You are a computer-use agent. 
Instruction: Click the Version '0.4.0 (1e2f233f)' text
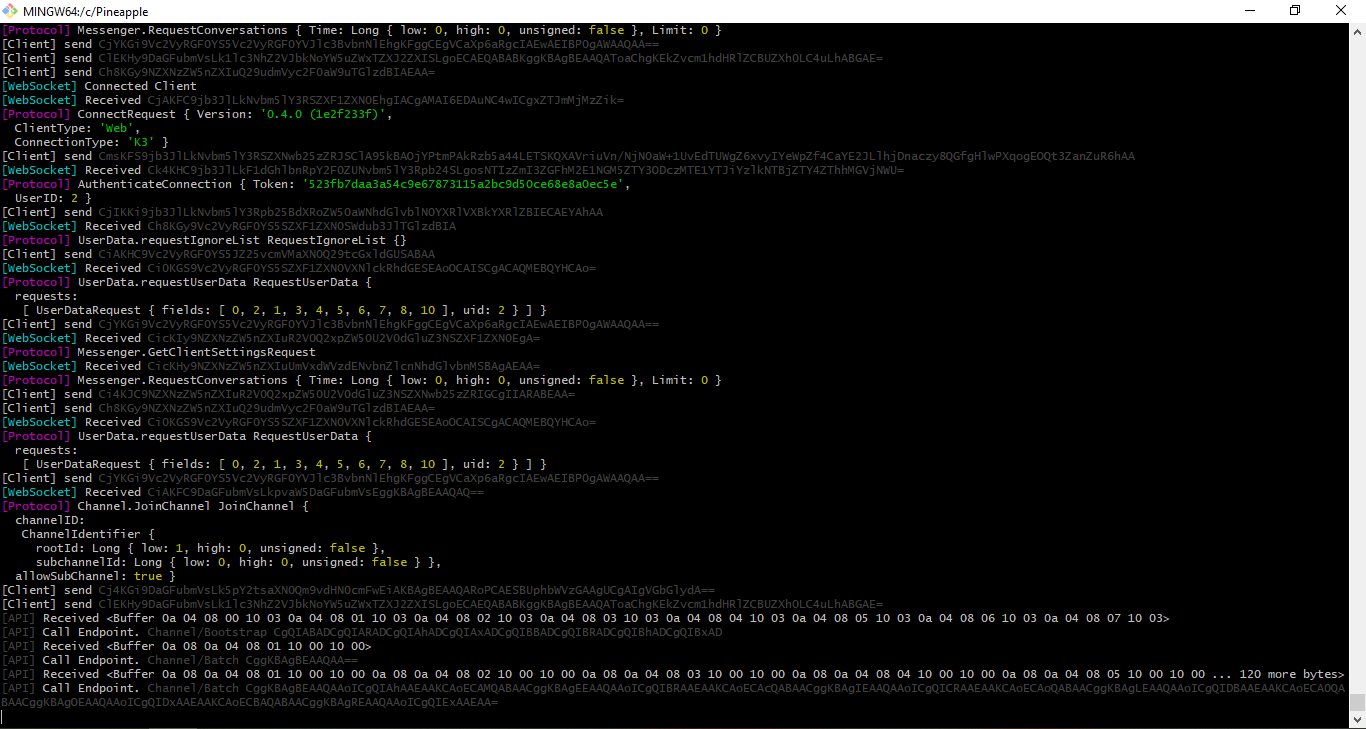pos(325,114)
